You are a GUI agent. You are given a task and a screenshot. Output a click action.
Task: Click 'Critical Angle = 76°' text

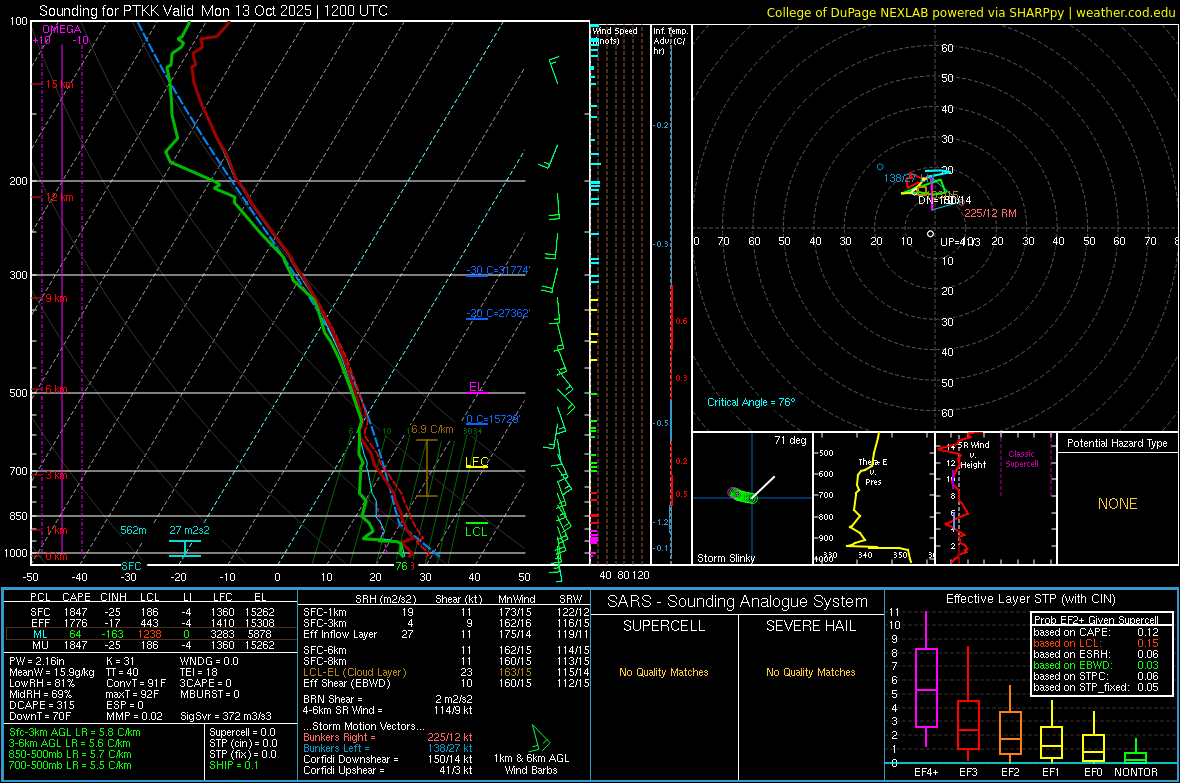tap(751, 402)
